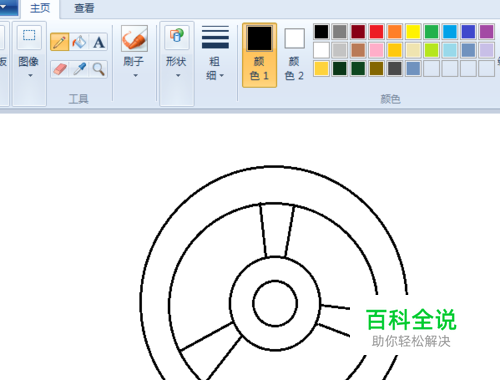The width and height of the screenshot is (500, 380).
Task: Switch to the 查看 View tab
Action: [84, 8]
